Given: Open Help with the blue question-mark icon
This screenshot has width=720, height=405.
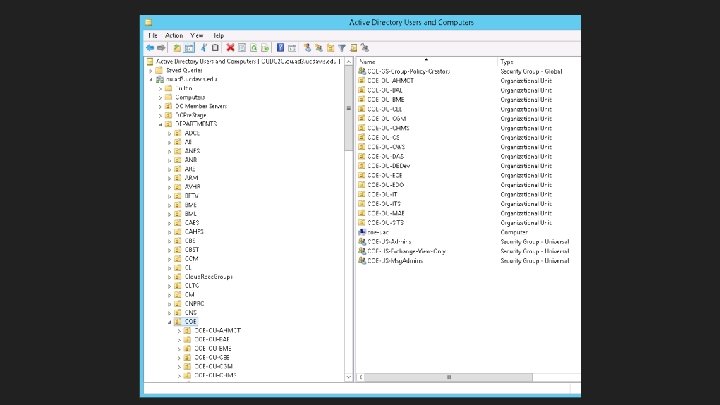Looking at the screenshot, I should coord(280,48).
